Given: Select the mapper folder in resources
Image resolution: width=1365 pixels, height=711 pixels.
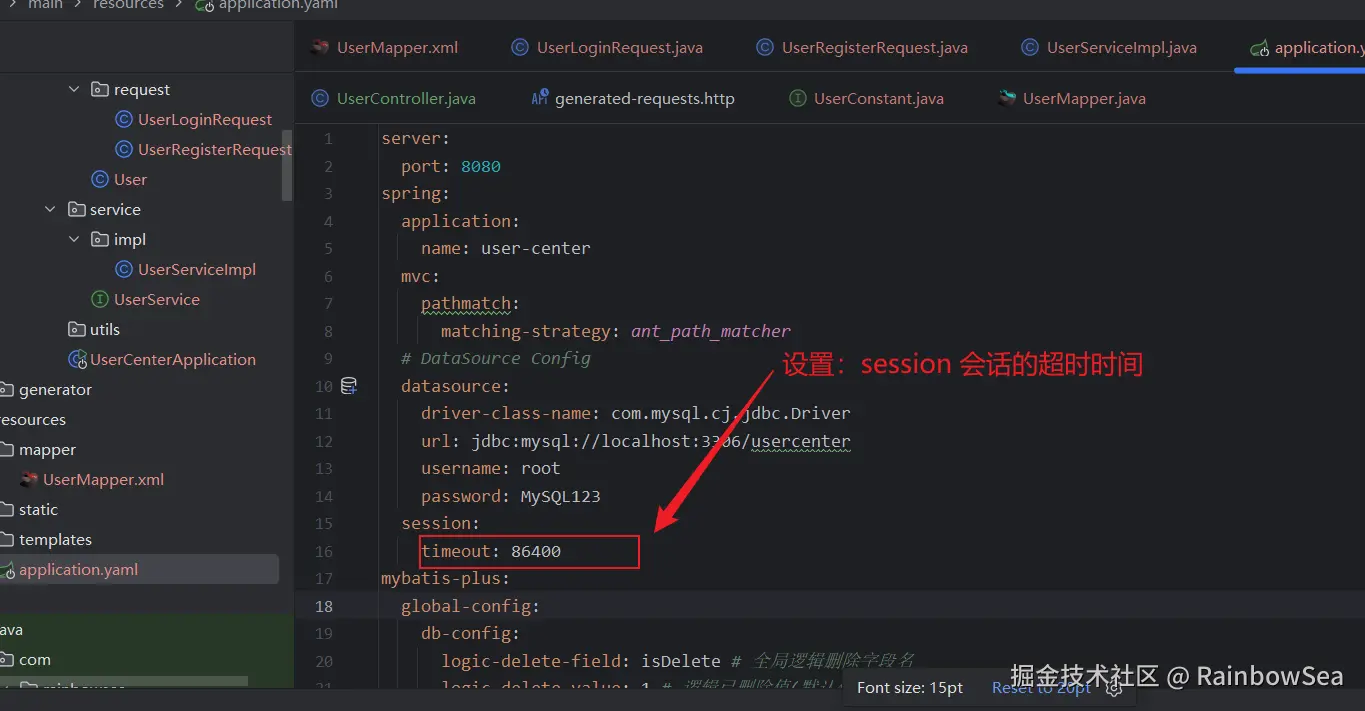Looking at the screenshot, I should tap(47, 449).
